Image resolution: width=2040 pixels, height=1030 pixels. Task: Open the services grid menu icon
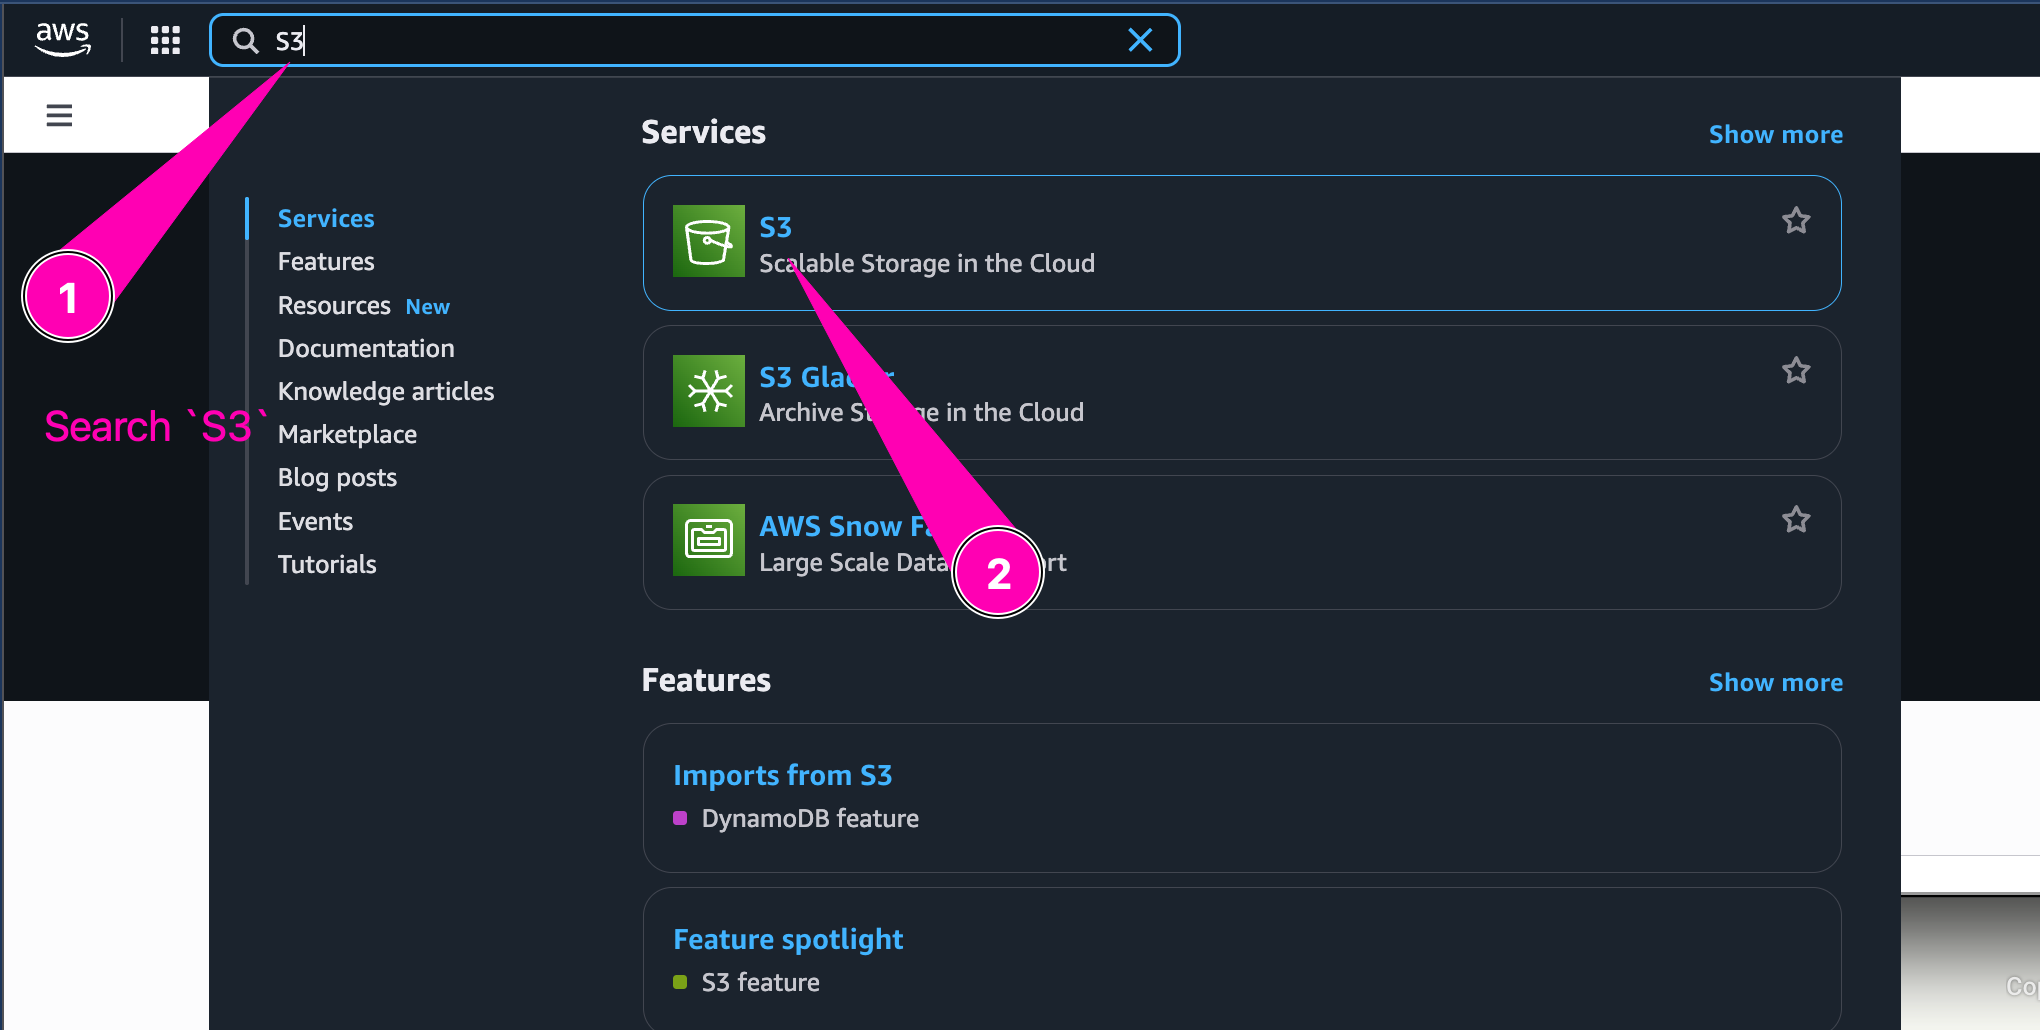(x=165, y=40)
